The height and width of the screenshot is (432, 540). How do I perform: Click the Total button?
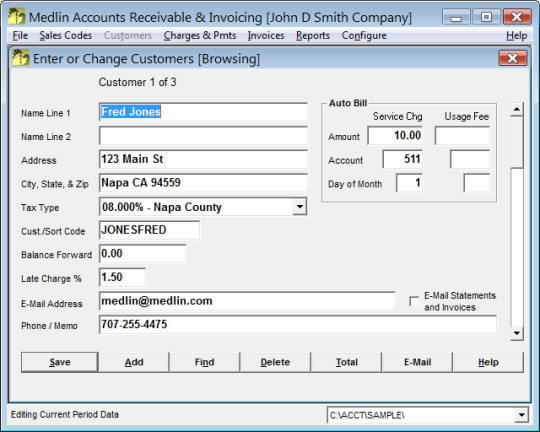pos(346,362)
